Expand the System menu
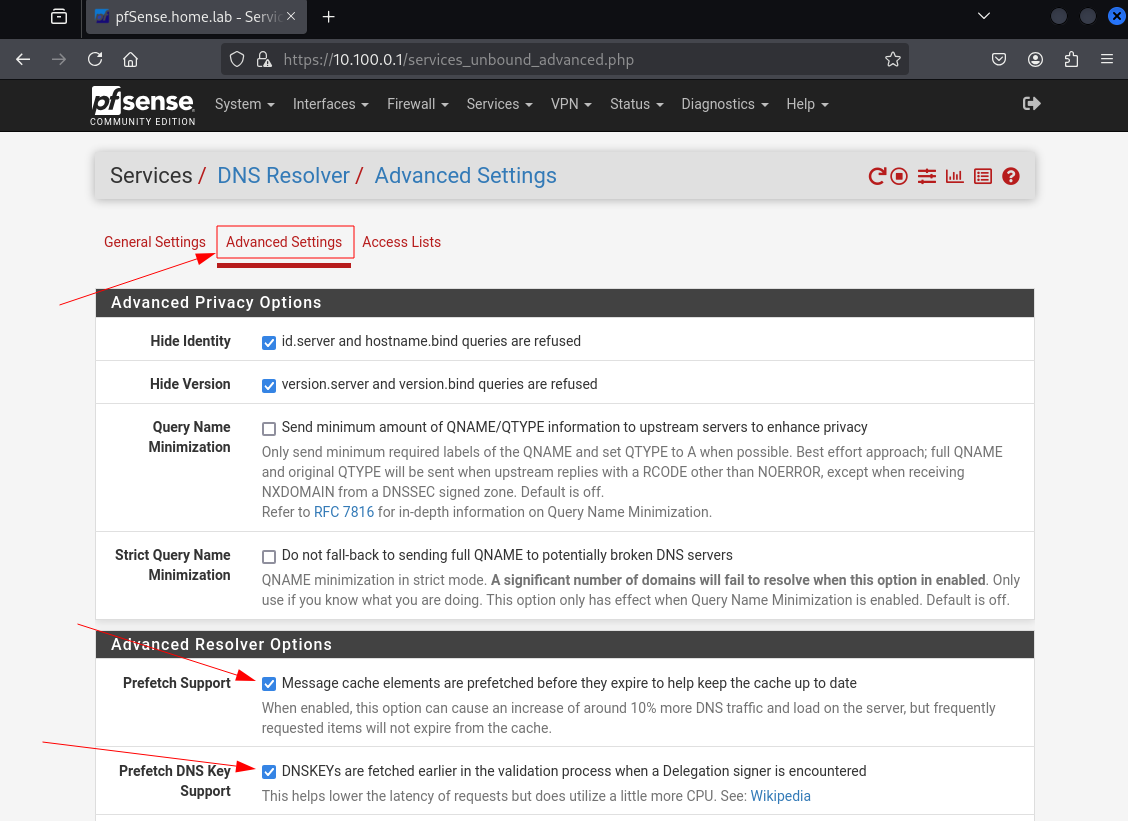This screenshot has height=821, width=1128. click(245, 104)
